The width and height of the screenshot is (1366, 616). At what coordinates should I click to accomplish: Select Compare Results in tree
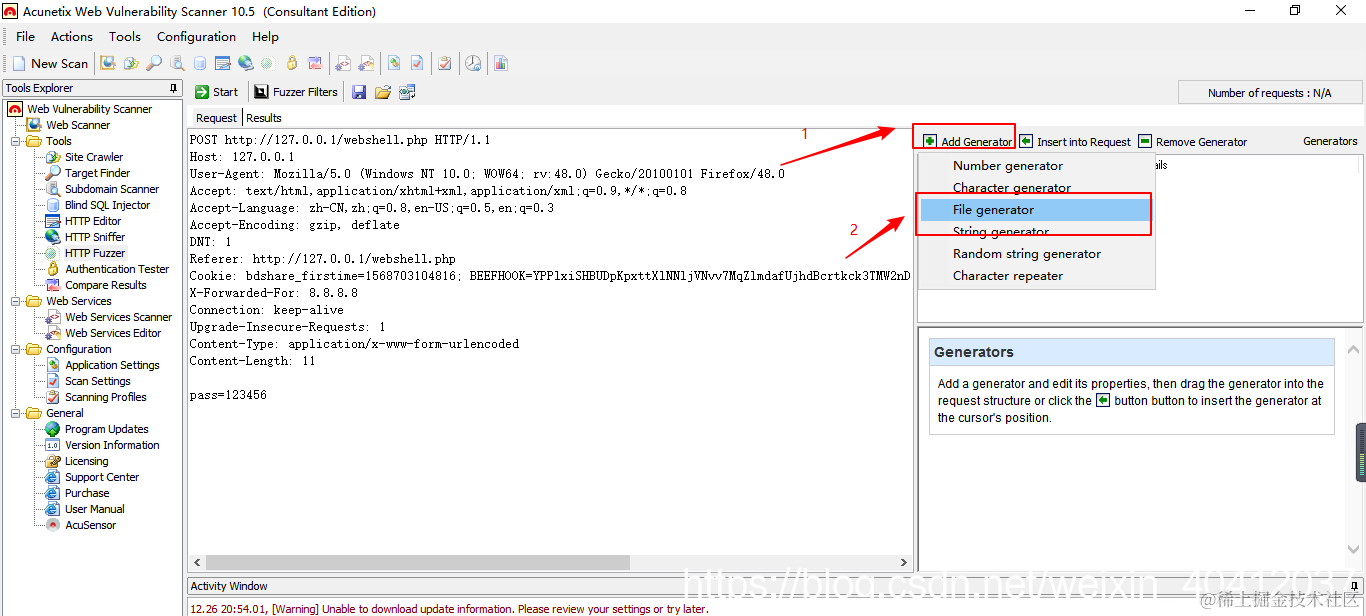106,285
